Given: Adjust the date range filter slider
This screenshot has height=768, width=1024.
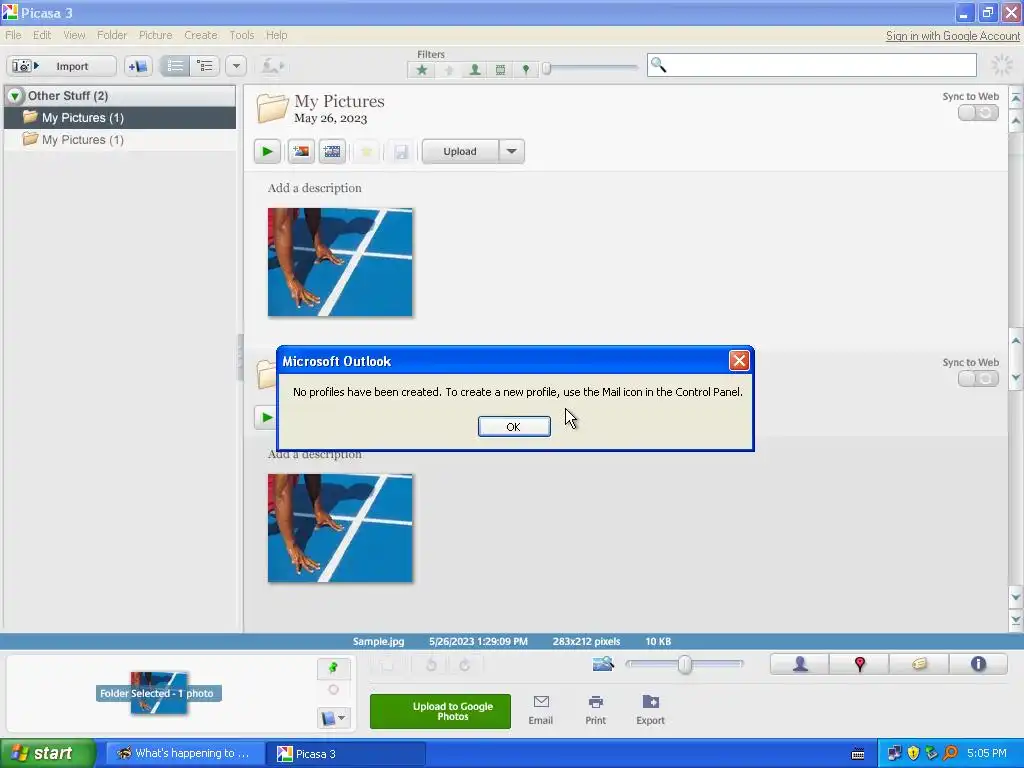Looking at the screenshot, I should click(547, 68).
